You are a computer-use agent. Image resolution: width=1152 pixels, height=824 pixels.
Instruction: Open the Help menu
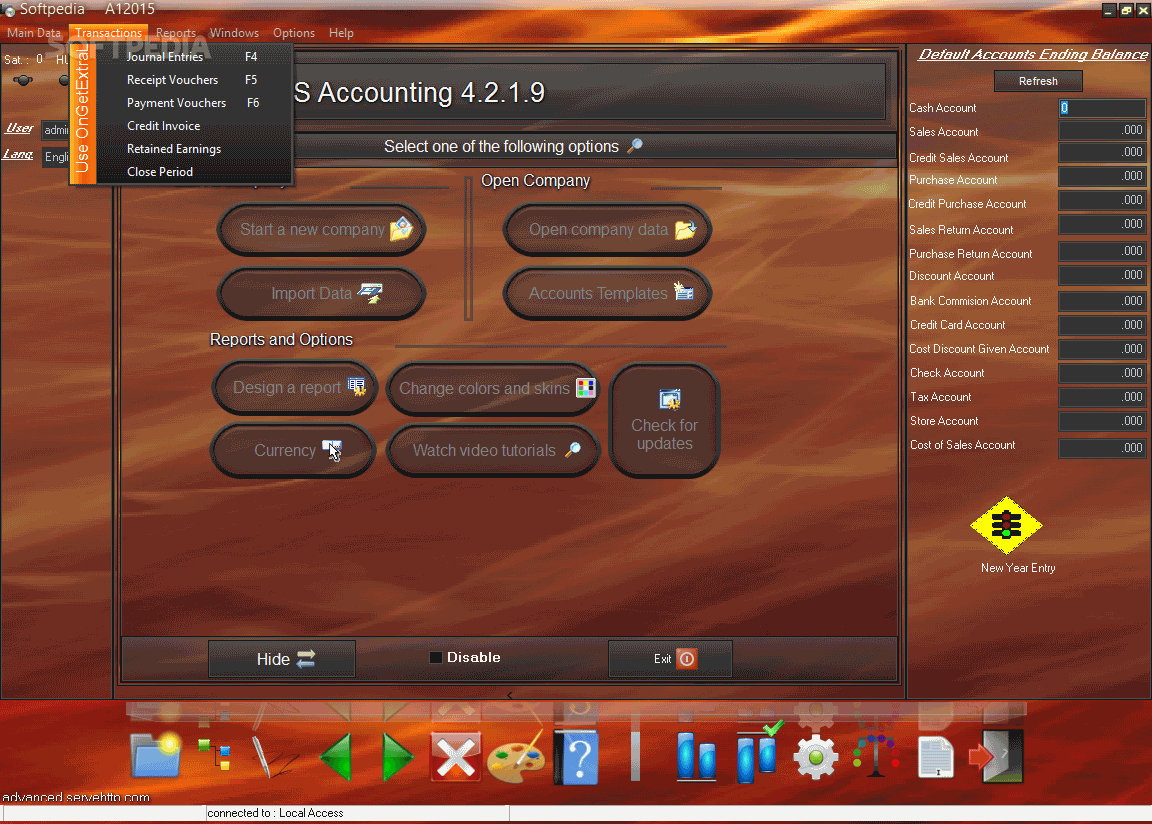pyautogui.click(x=341, y=33)
